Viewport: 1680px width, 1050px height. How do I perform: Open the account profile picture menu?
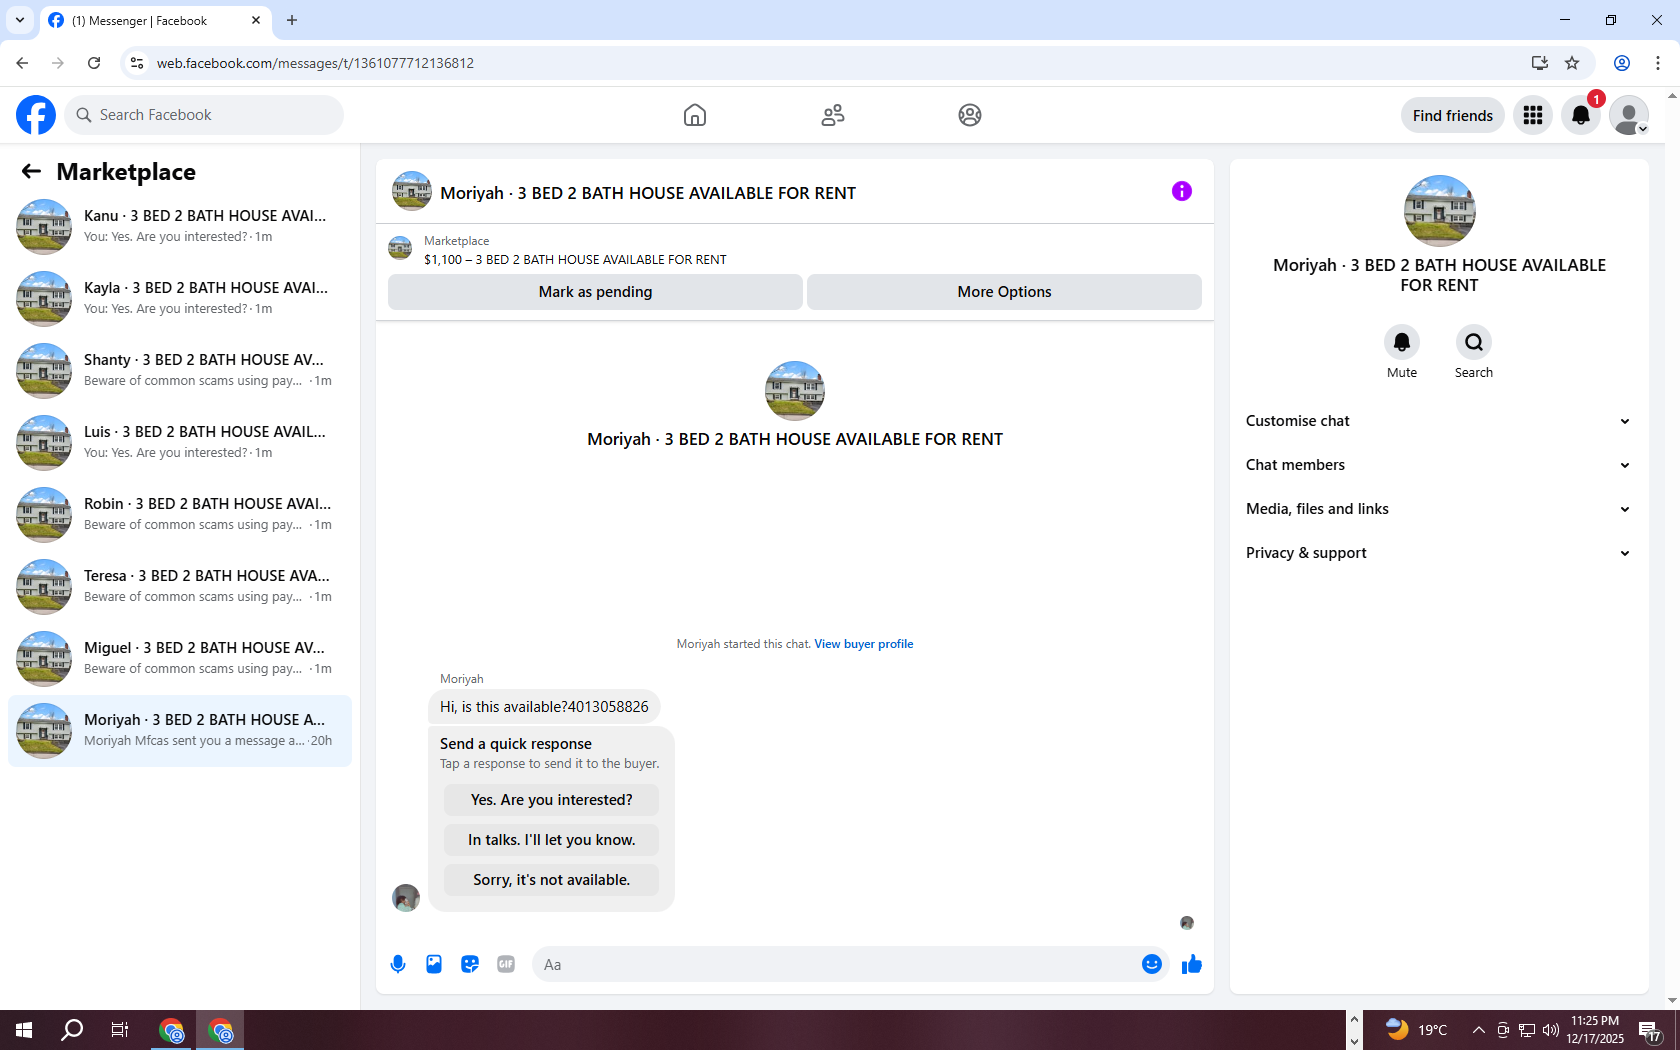(1629, 115)
